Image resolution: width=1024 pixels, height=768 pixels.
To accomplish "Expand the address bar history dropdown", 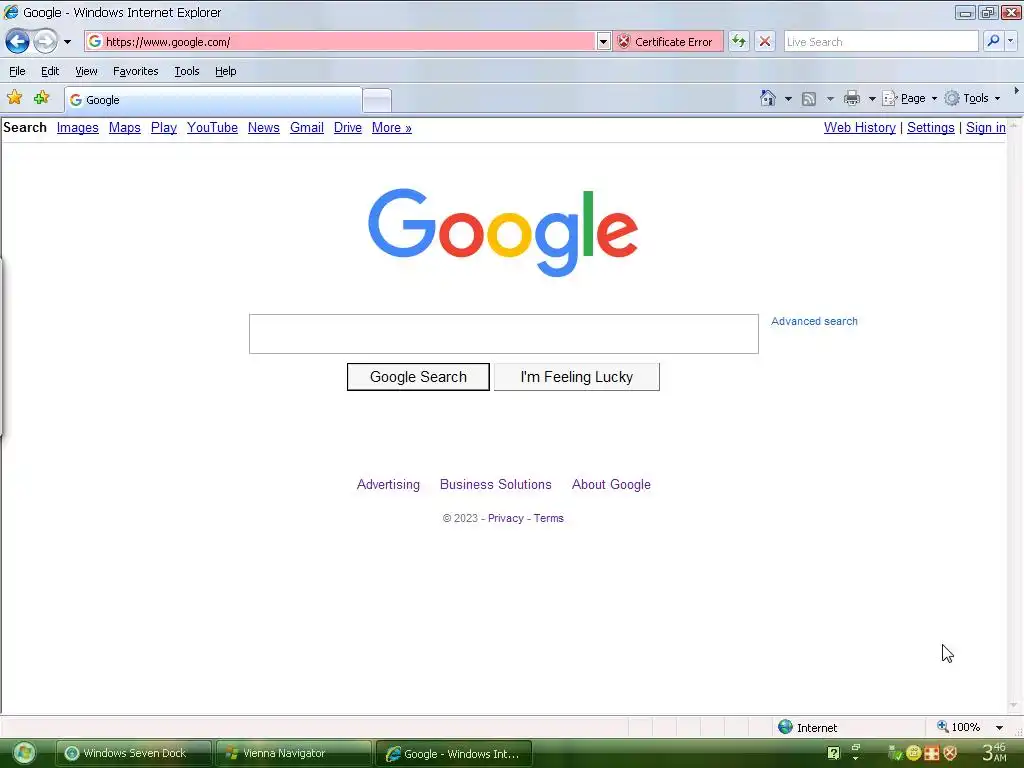I will pyautogui.click(x=603, y=42).
